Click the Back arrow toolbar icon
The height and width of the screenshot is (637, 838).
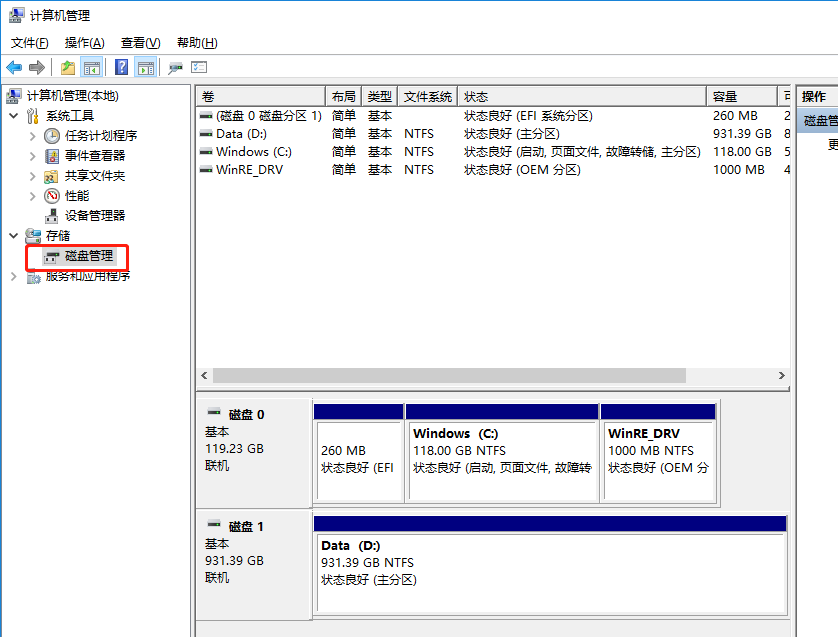14,67
